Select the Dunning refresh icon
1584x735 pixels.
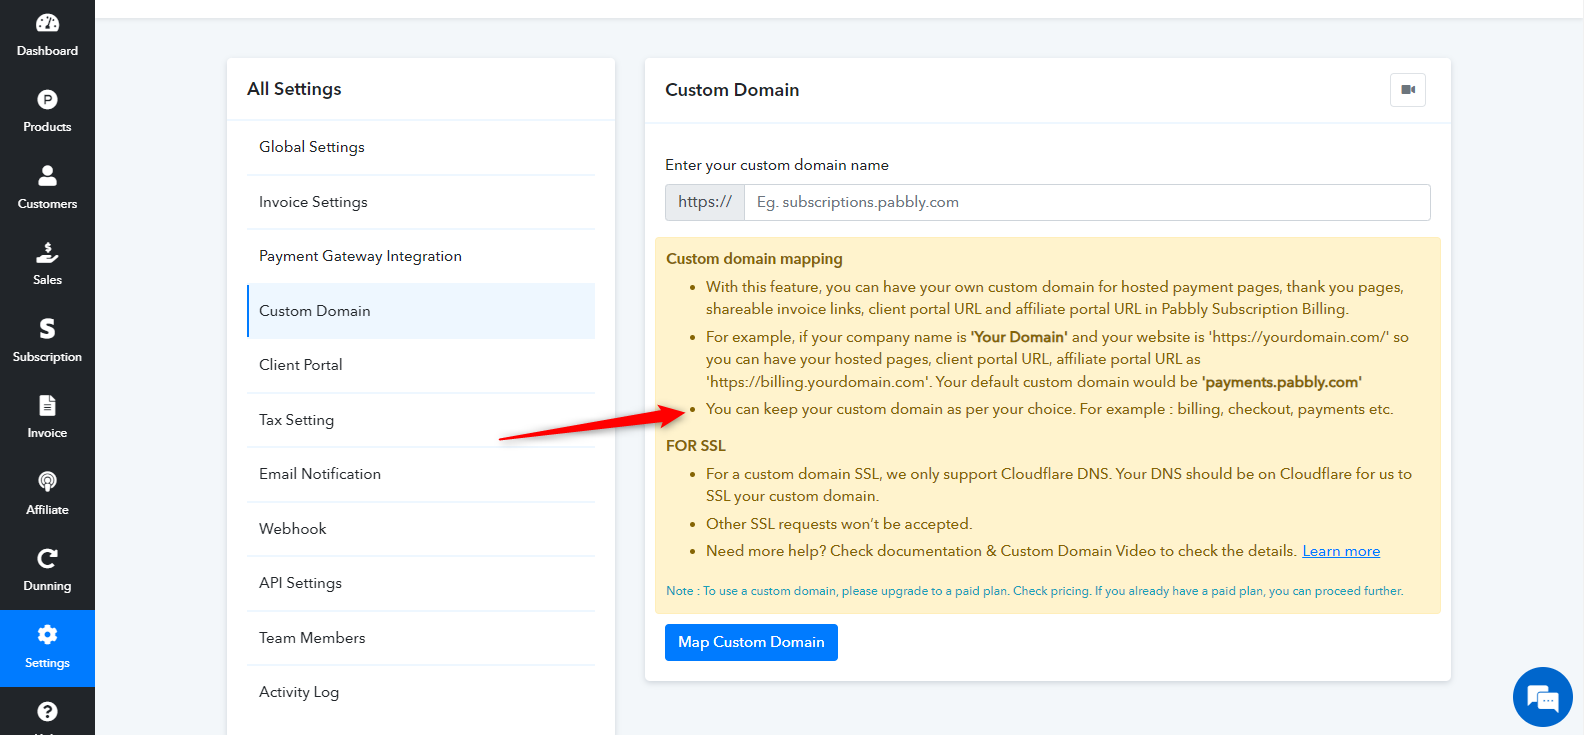[47, 558]
